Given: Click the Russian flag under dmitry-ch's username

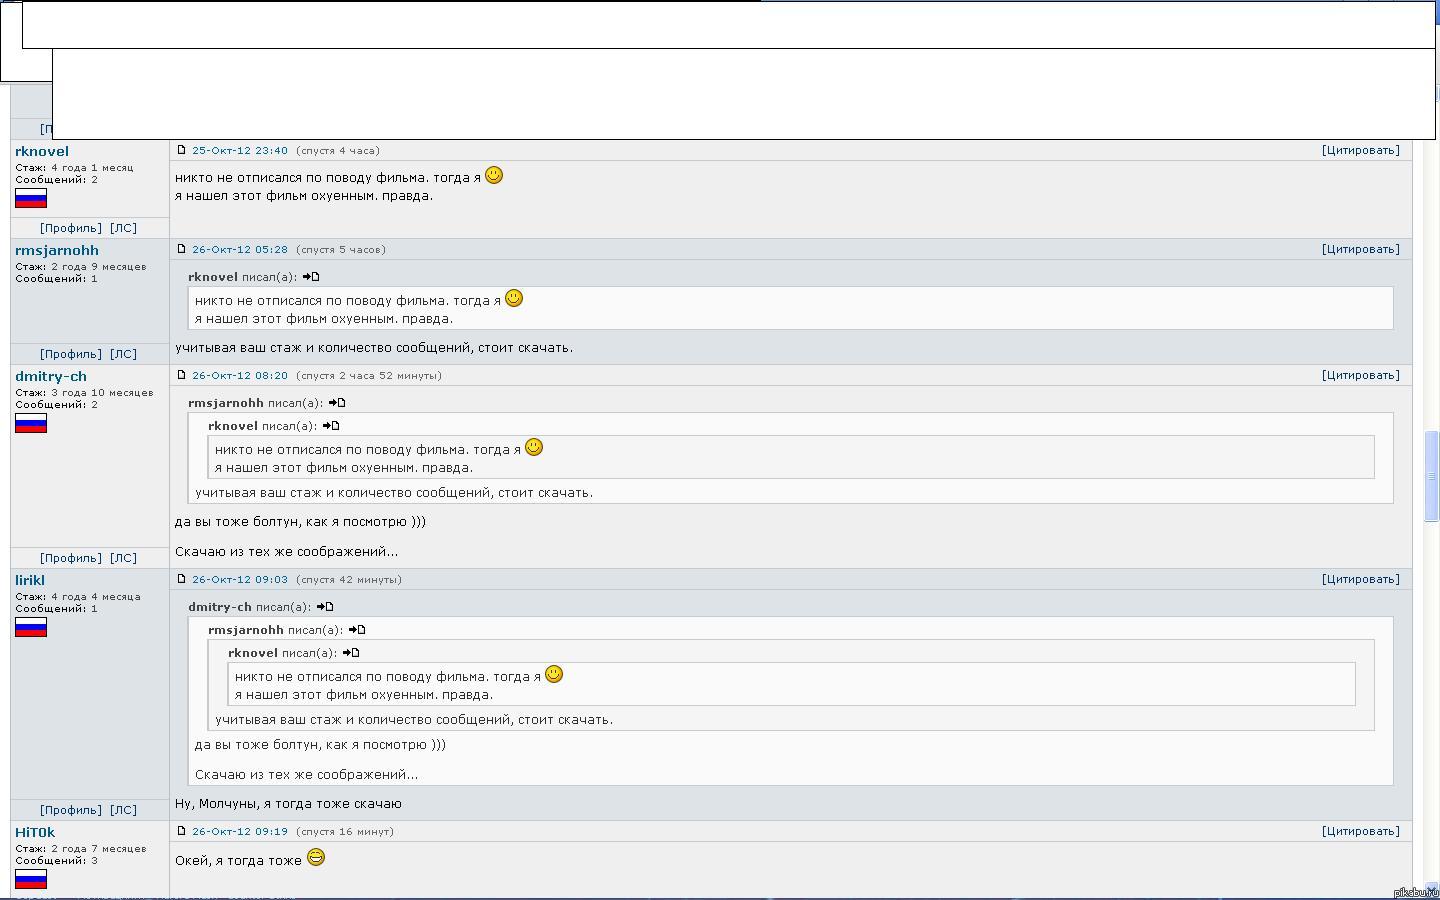Looking at the screenshot, I should pos(31,424).
